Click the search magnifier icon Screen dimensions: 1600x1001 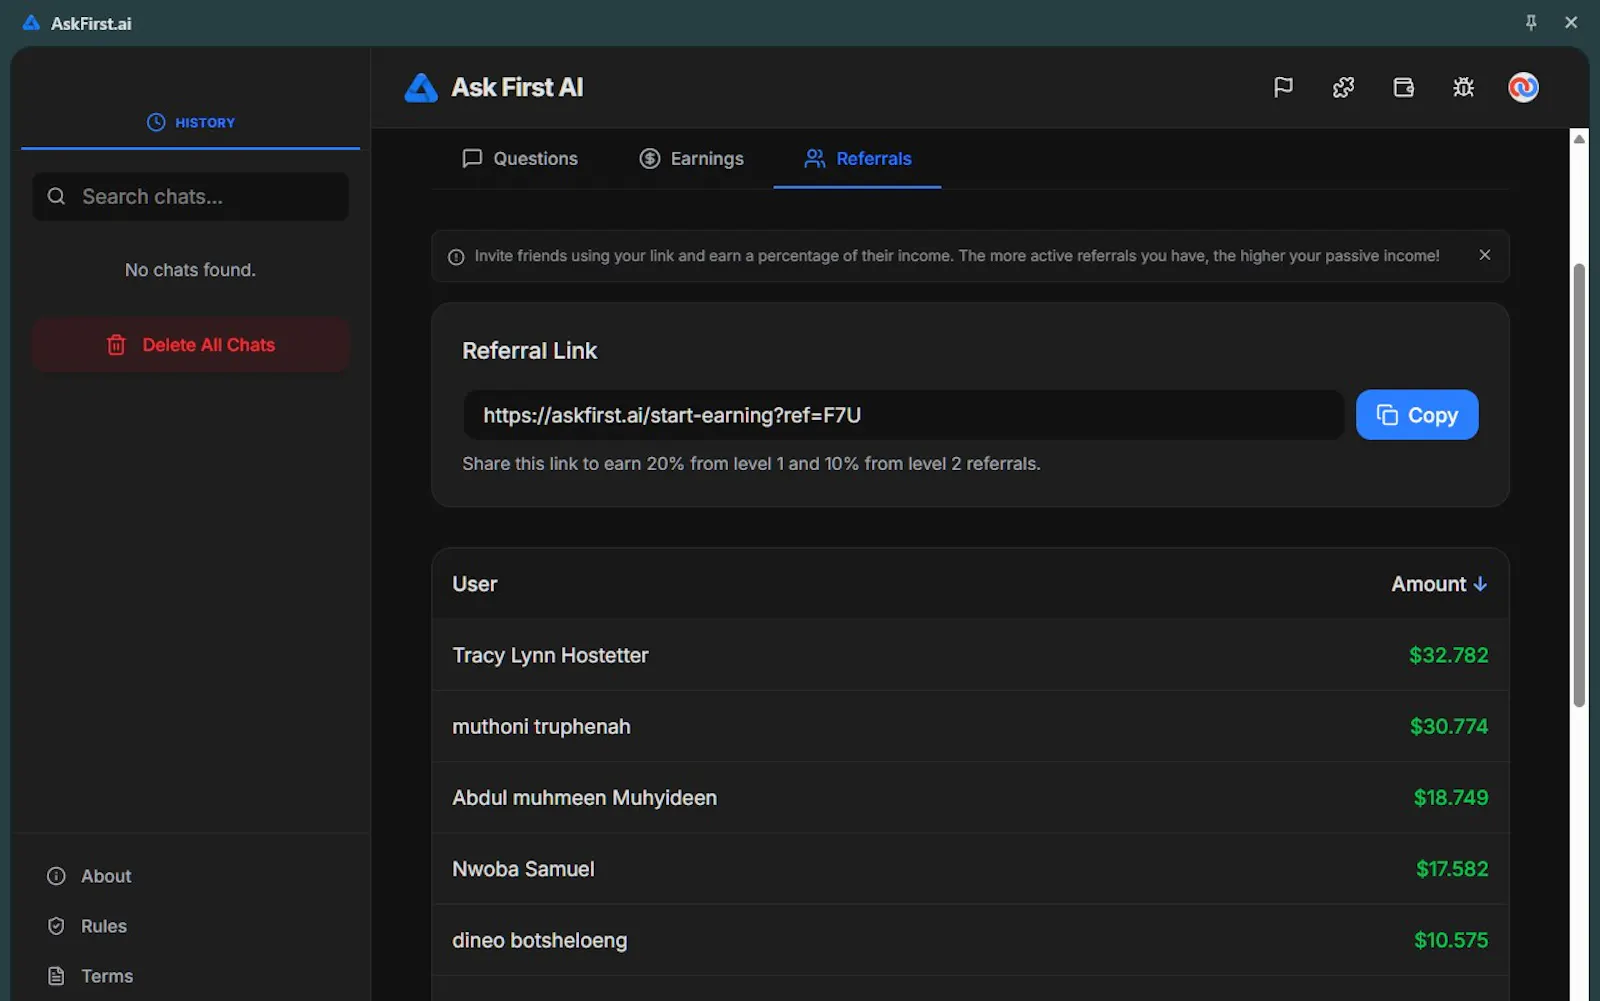coord(57,196)
